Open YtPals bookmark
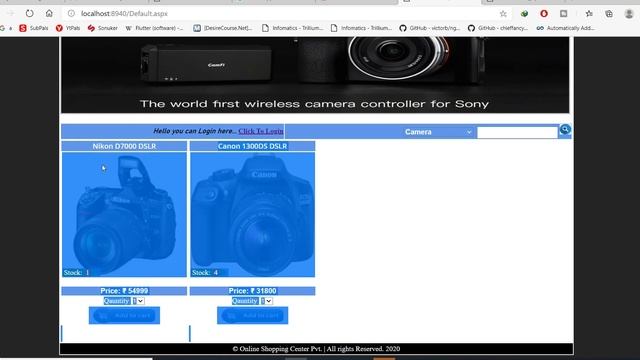Viewport: 640px width, 360px height. (x=68, y=28)
